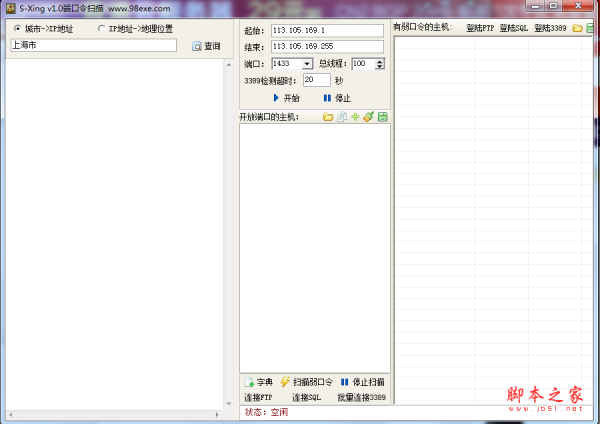Click the port value 1433 text box
600x424 pixels.
287,64
